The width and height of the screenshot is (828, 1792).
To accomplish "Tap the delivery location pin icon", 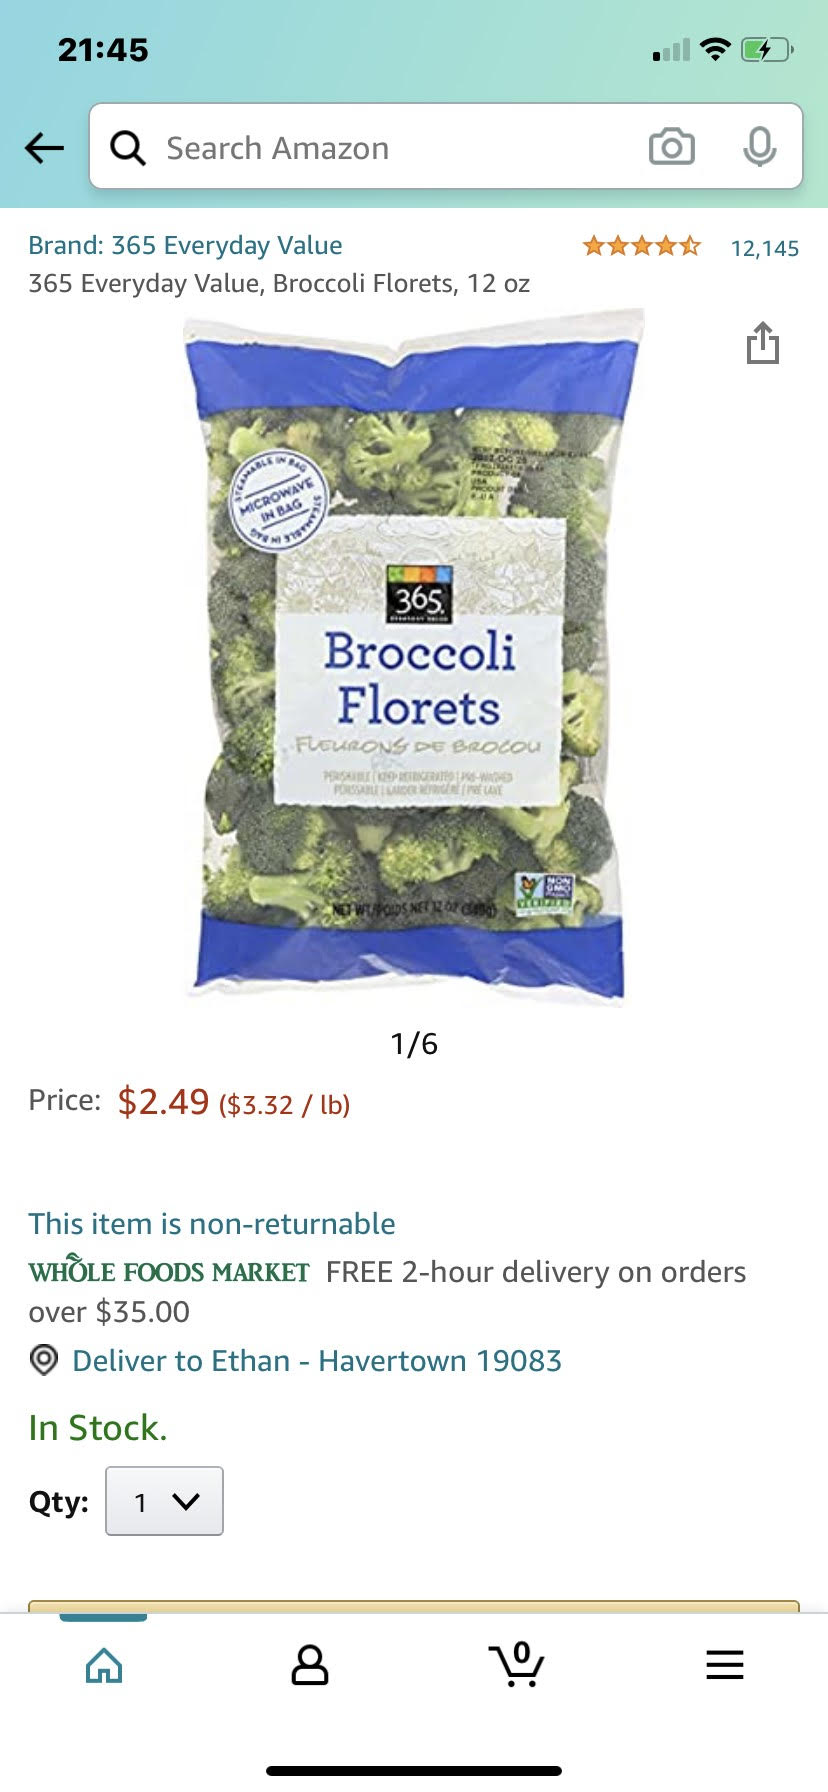I will (x=43, y=1360).
